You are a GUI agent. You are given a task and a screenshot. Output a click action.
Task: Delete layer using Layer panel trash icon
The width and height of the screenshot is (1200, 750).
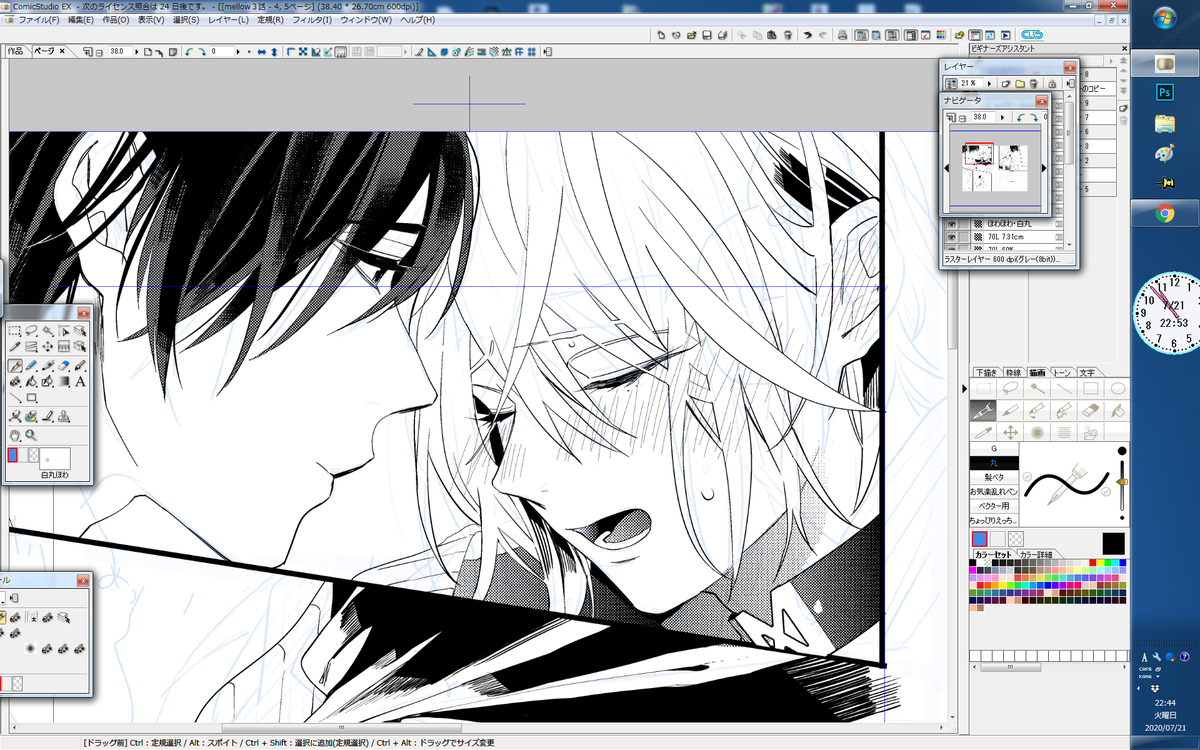(1033, 83)
